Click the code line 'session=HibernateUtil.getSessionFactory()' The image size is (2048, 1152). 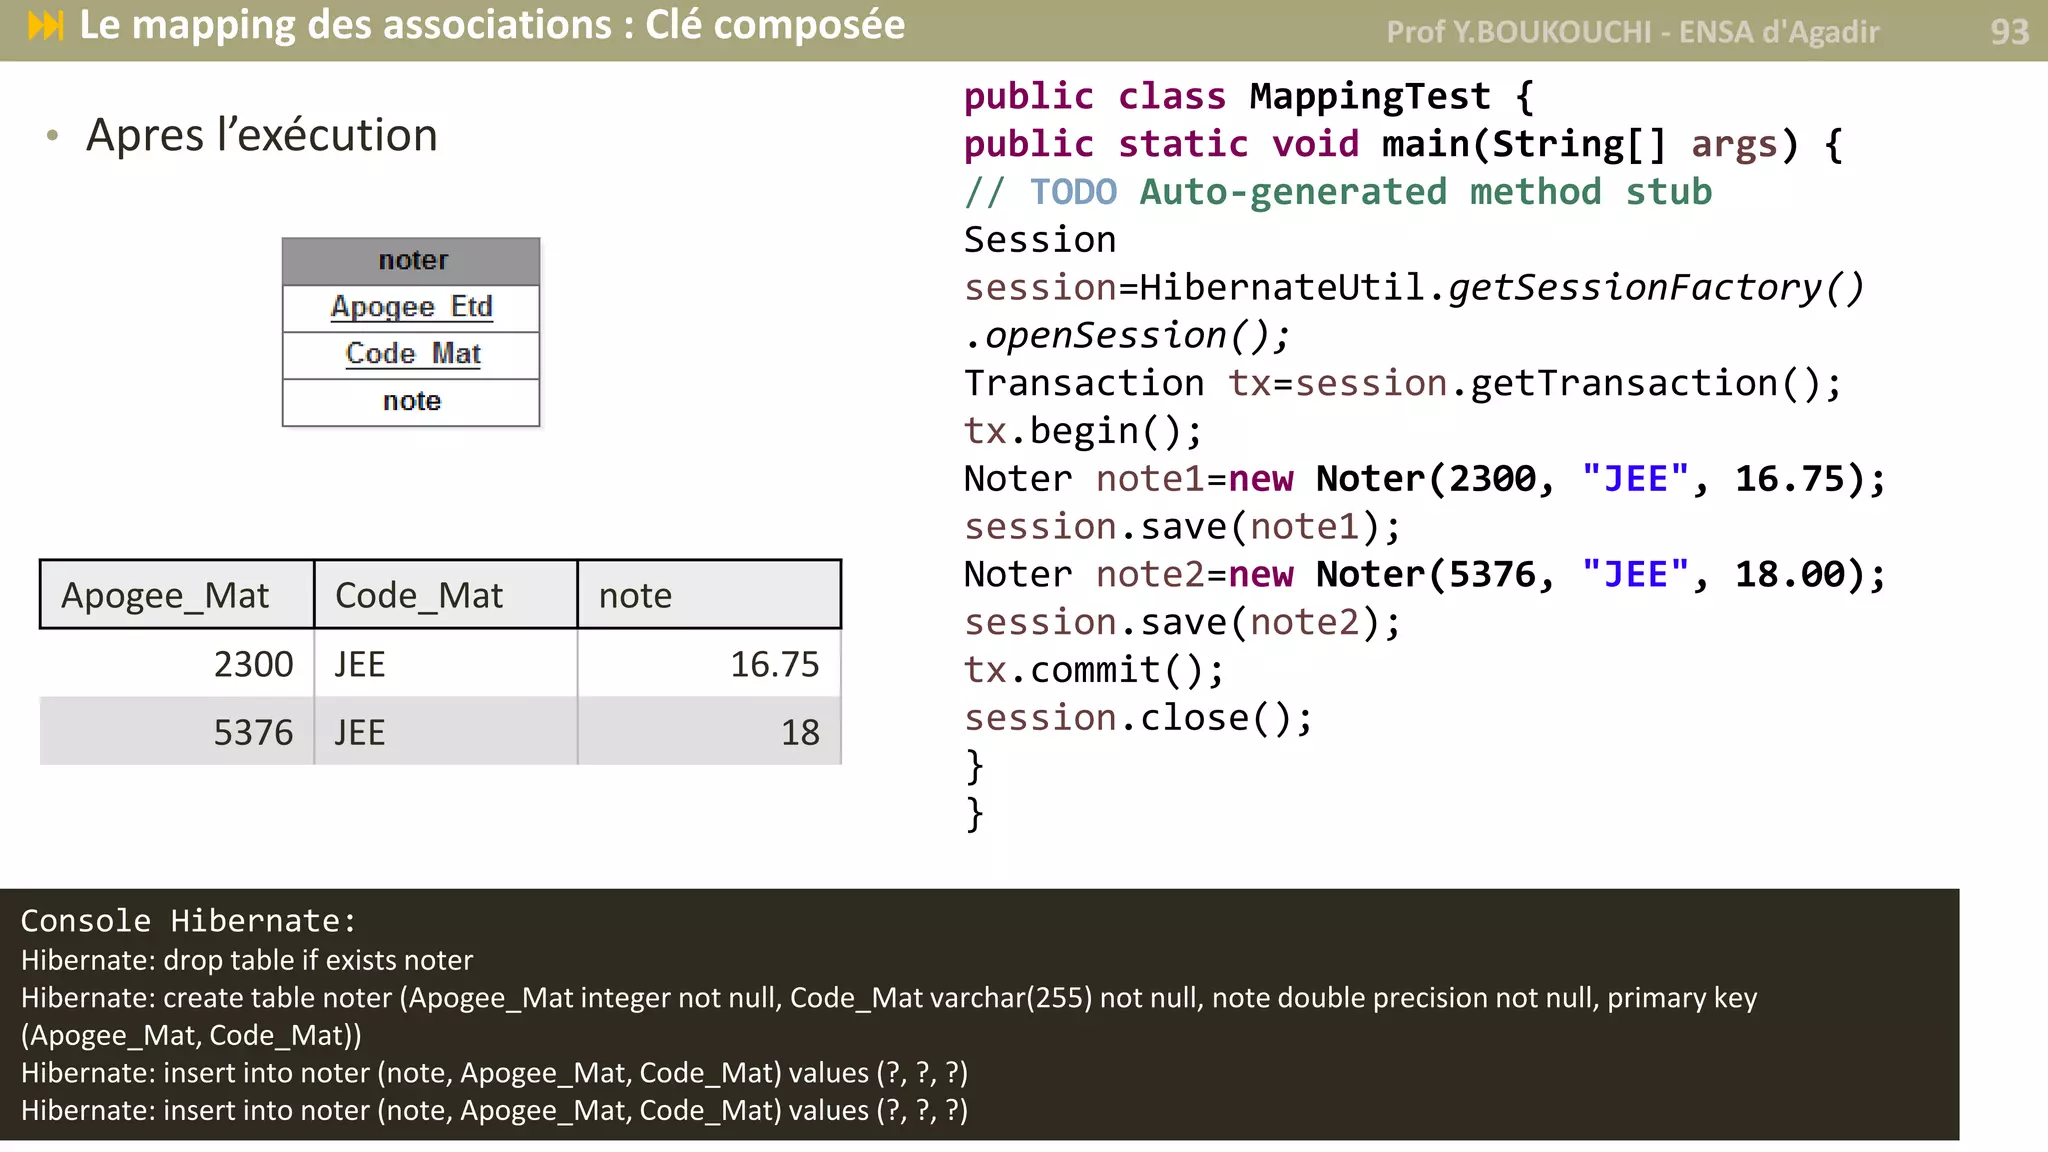pos(1414,288)
